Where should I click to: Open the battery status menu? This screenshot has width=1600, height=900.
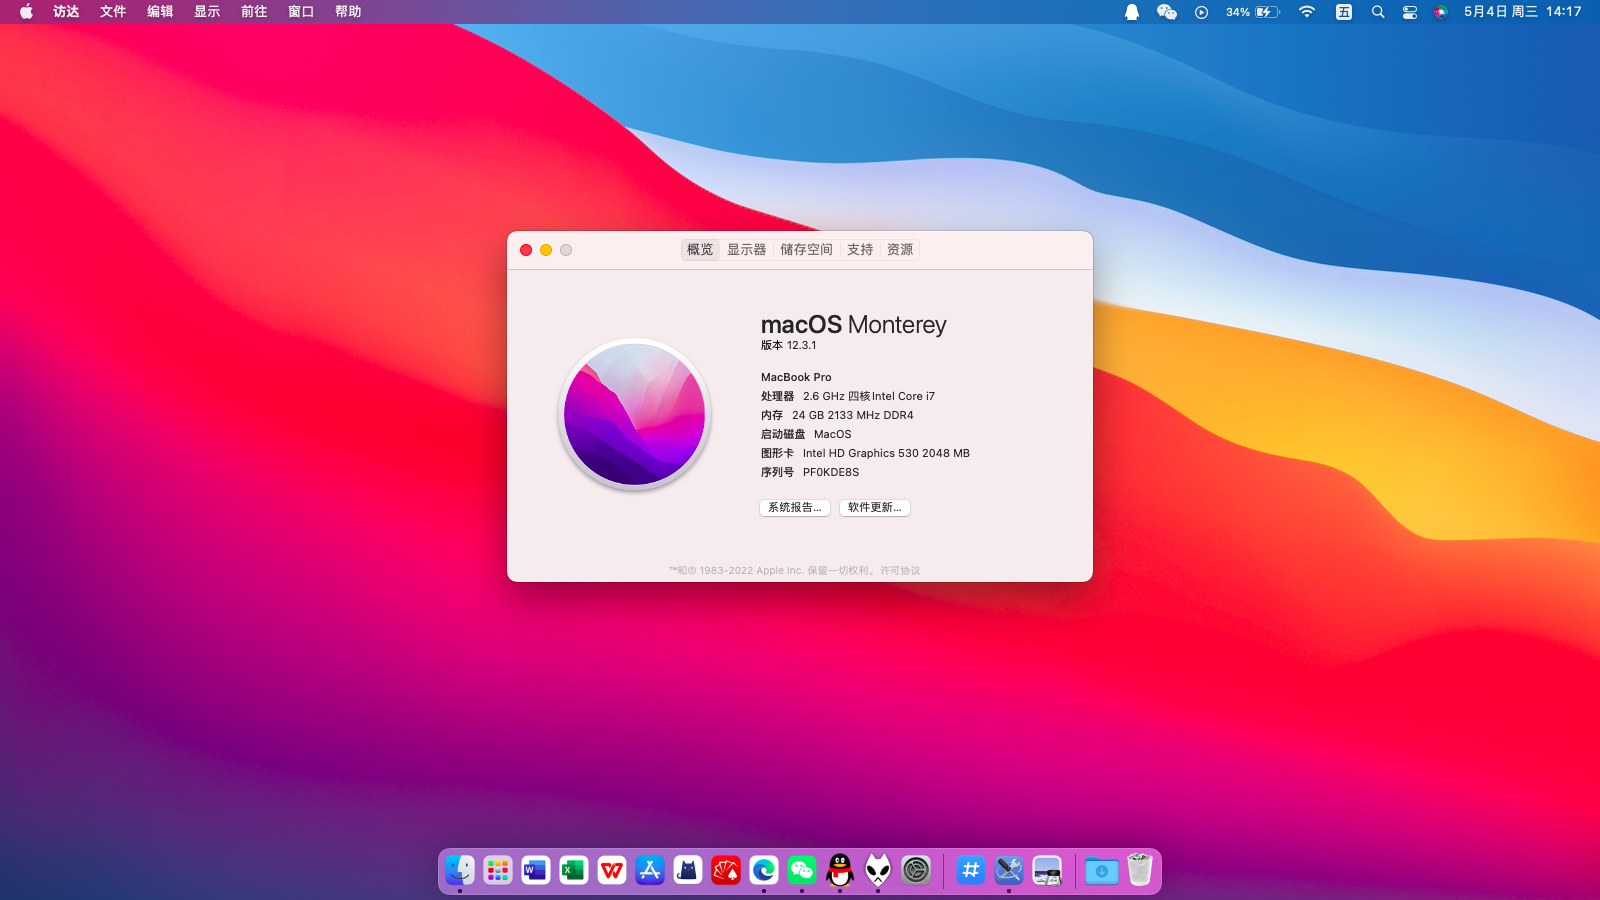click(1253, 12)
